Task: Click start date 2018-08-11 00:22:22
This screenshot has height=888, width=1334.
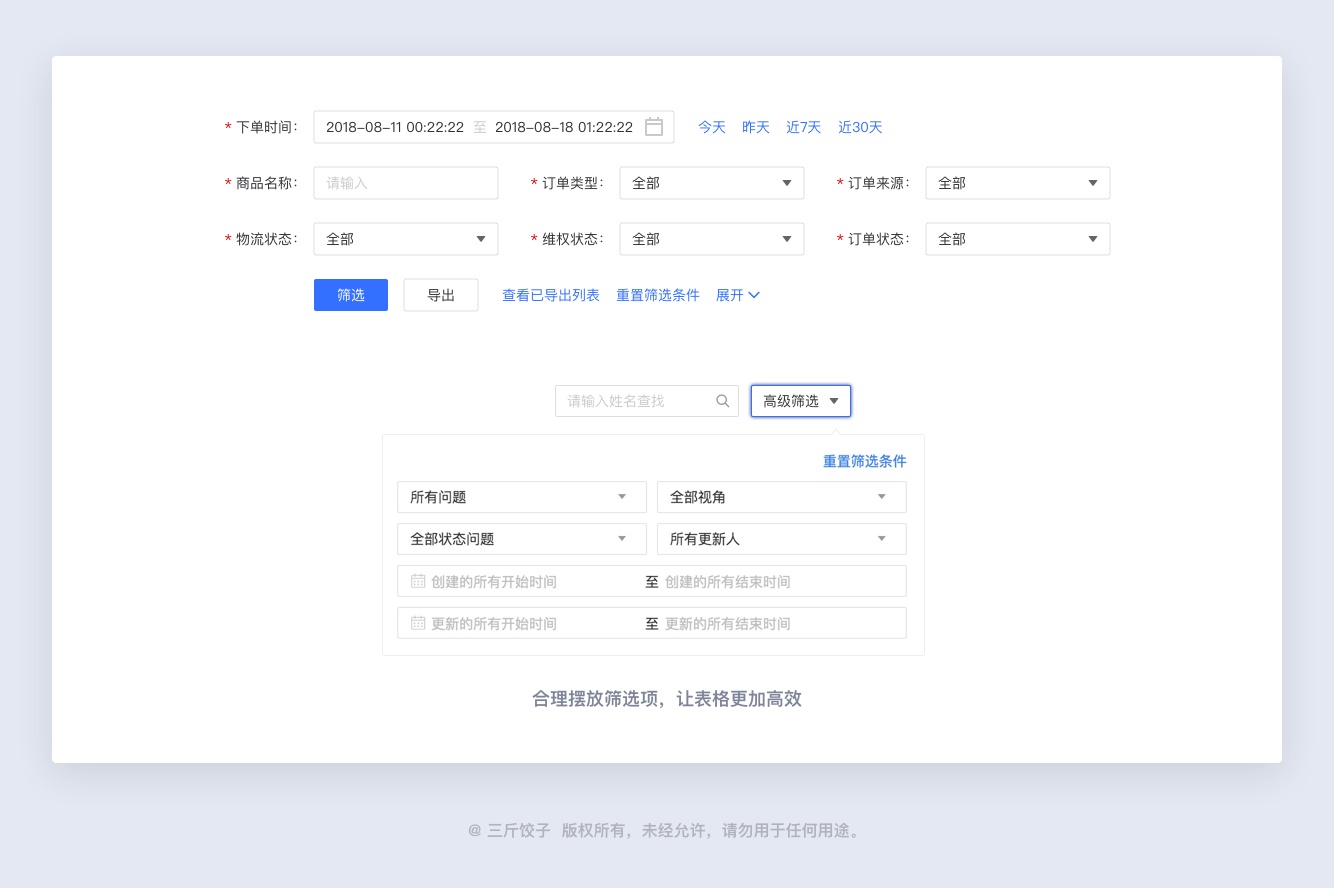Action: click(x=395, y=127)
